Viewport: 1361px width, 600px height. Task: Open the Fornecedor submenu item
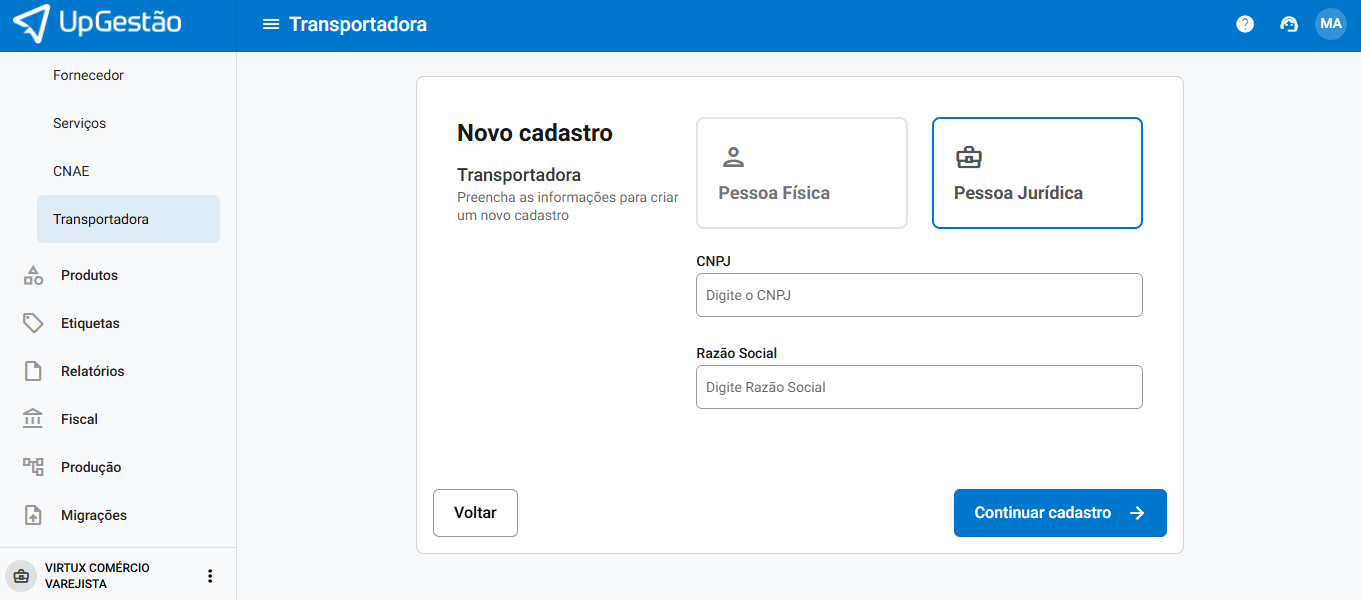tap(88, 75)
